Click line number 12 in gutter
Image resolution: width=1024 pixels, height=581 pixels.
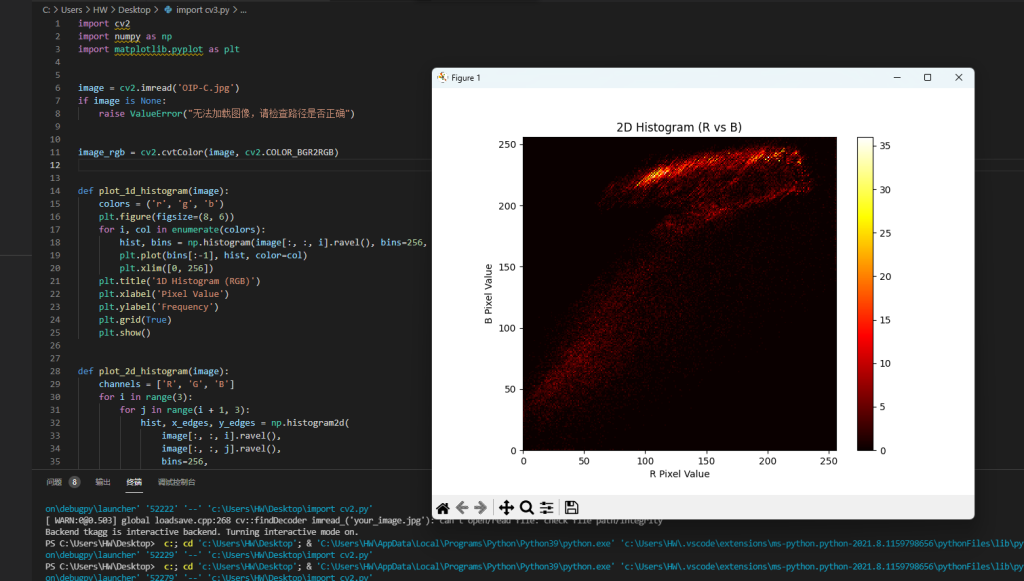pos(56,165)
